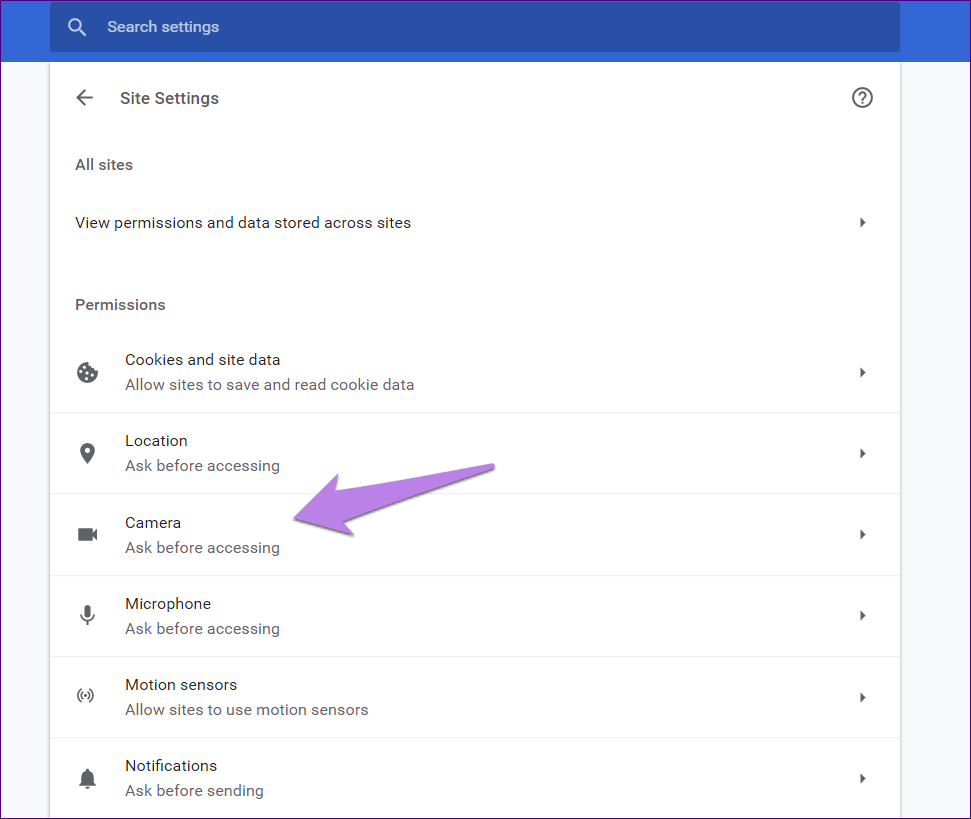
Task: Expand the all sites data arrow
Action: coord(862,223)
